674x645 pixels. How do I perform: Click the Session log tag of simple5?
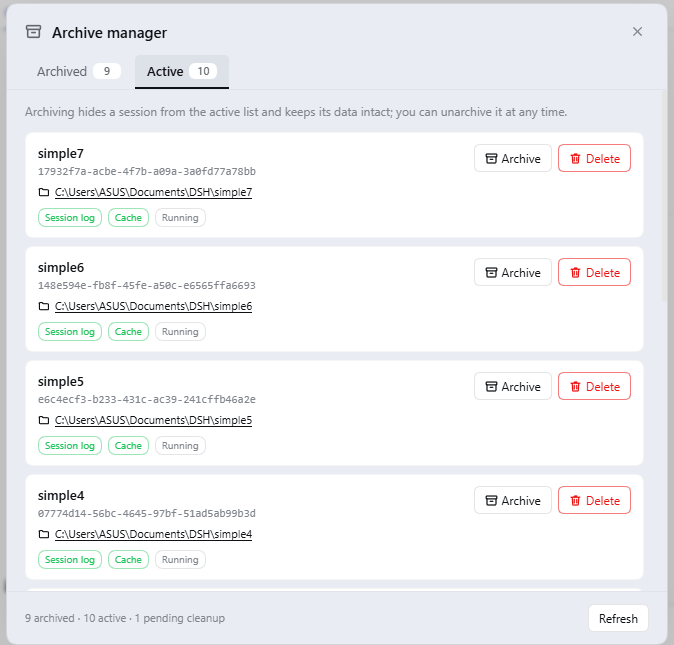(70, 446)
